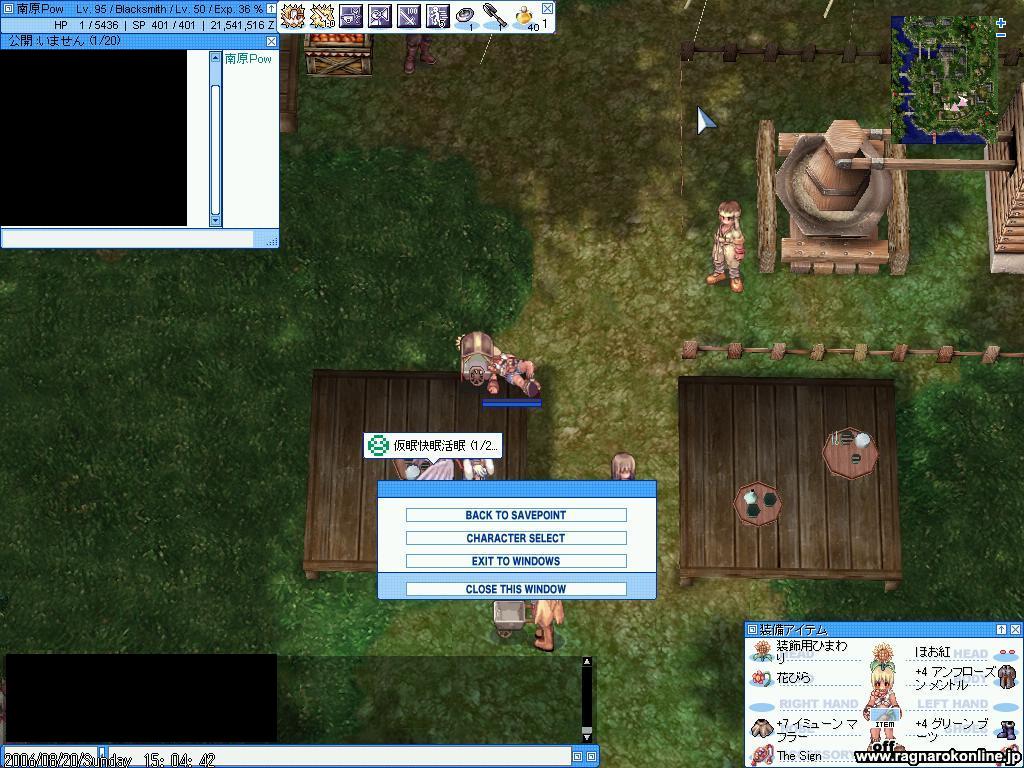The height and width of the screenshot is (768, 1024).
Task: Click the chat room window resize grip
Action: 272,240
